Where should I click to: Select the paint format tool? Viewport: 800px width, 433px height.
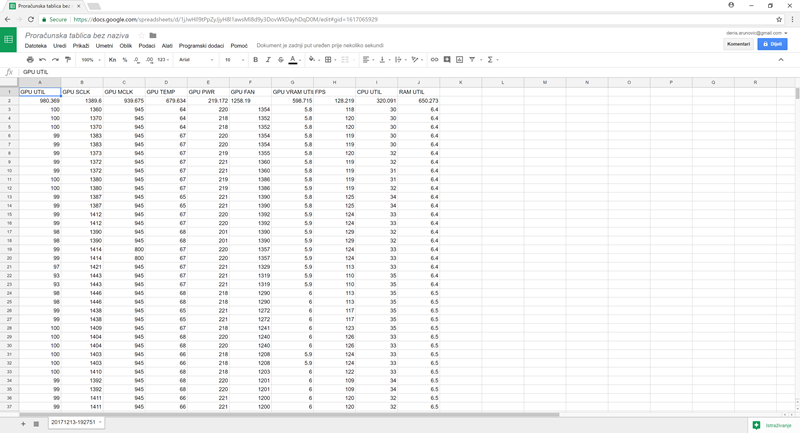coord(67,60)
